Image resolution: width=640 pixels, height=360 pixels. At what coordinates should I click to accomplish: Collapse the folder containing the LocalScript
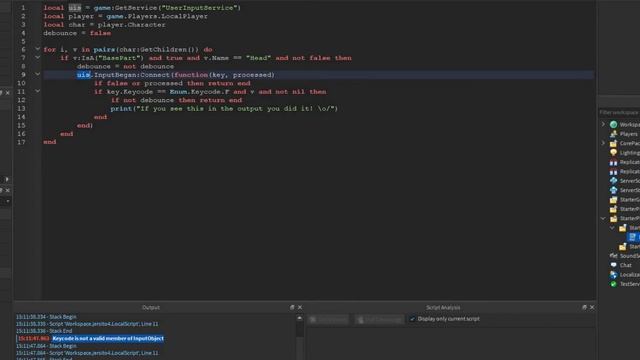click(x=612, y=228)
